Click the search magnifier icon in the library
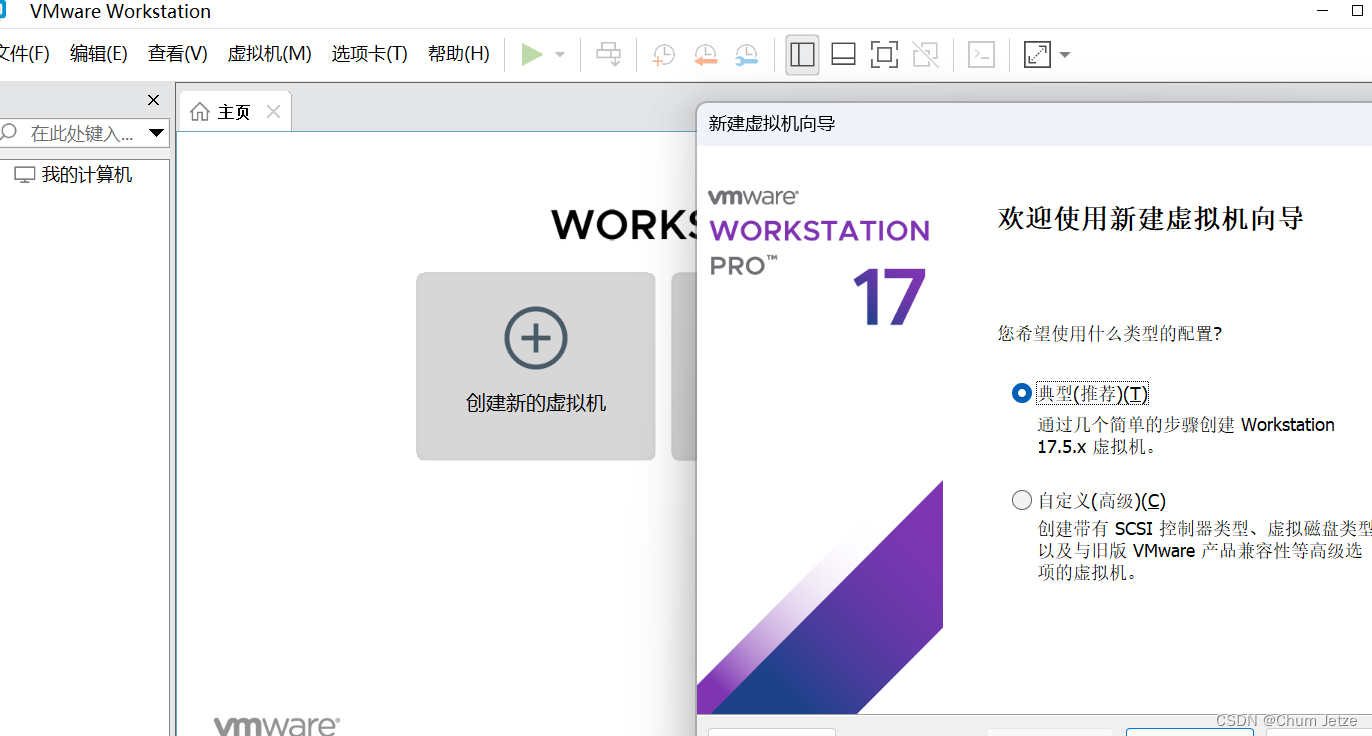Viewport: 1372px width, 736px height. pyautogui.click(x=10, y=133)
